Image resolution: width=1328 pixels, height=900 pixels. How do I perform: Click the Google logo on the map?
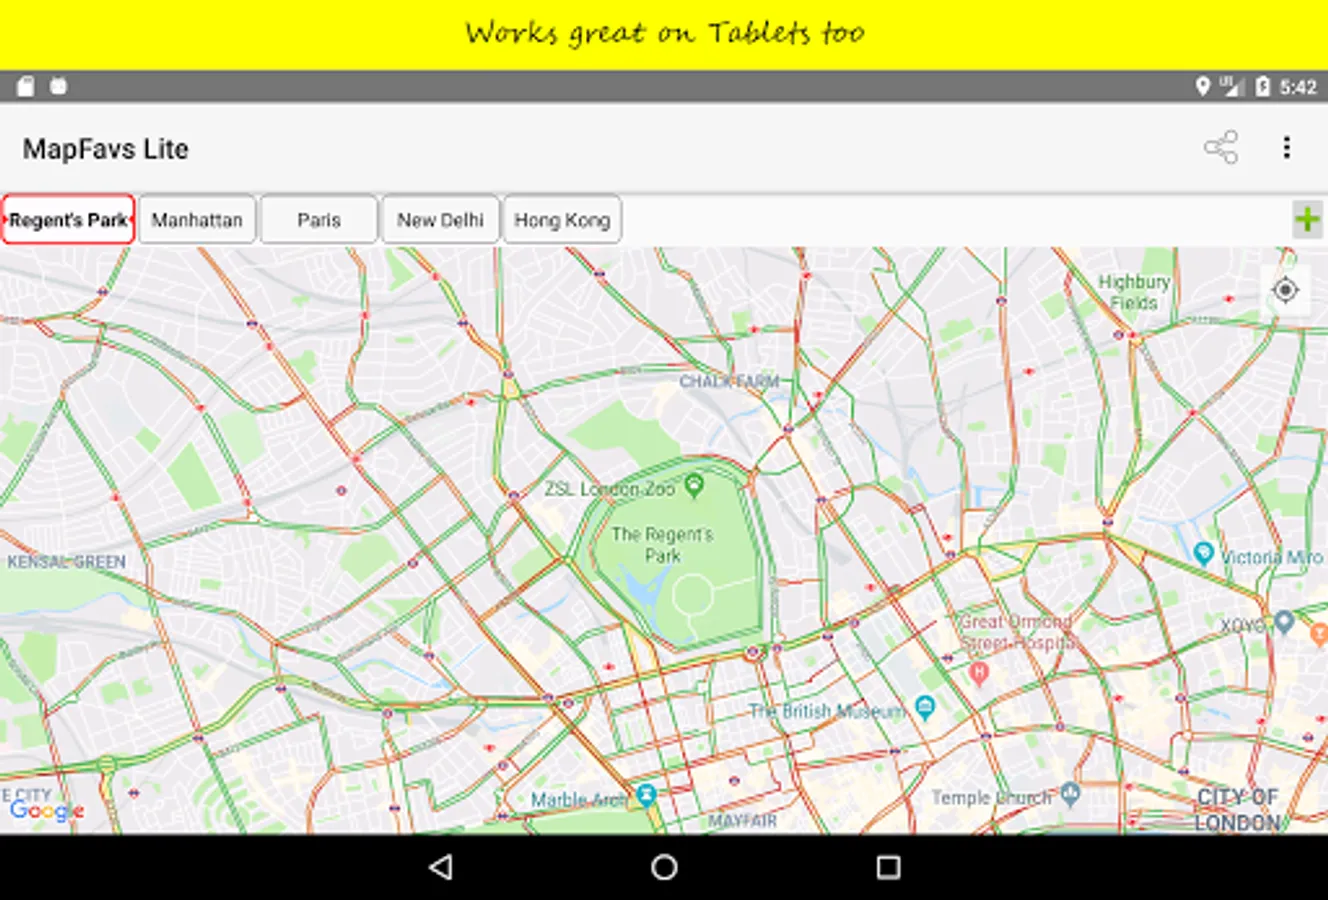46,810
